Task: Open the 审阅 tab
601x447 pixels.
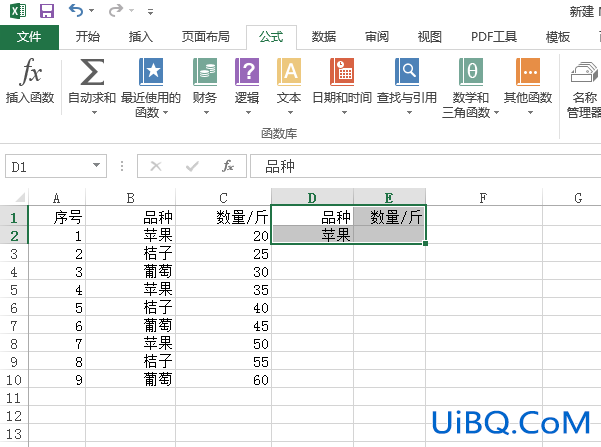Action: pos(377,37)
